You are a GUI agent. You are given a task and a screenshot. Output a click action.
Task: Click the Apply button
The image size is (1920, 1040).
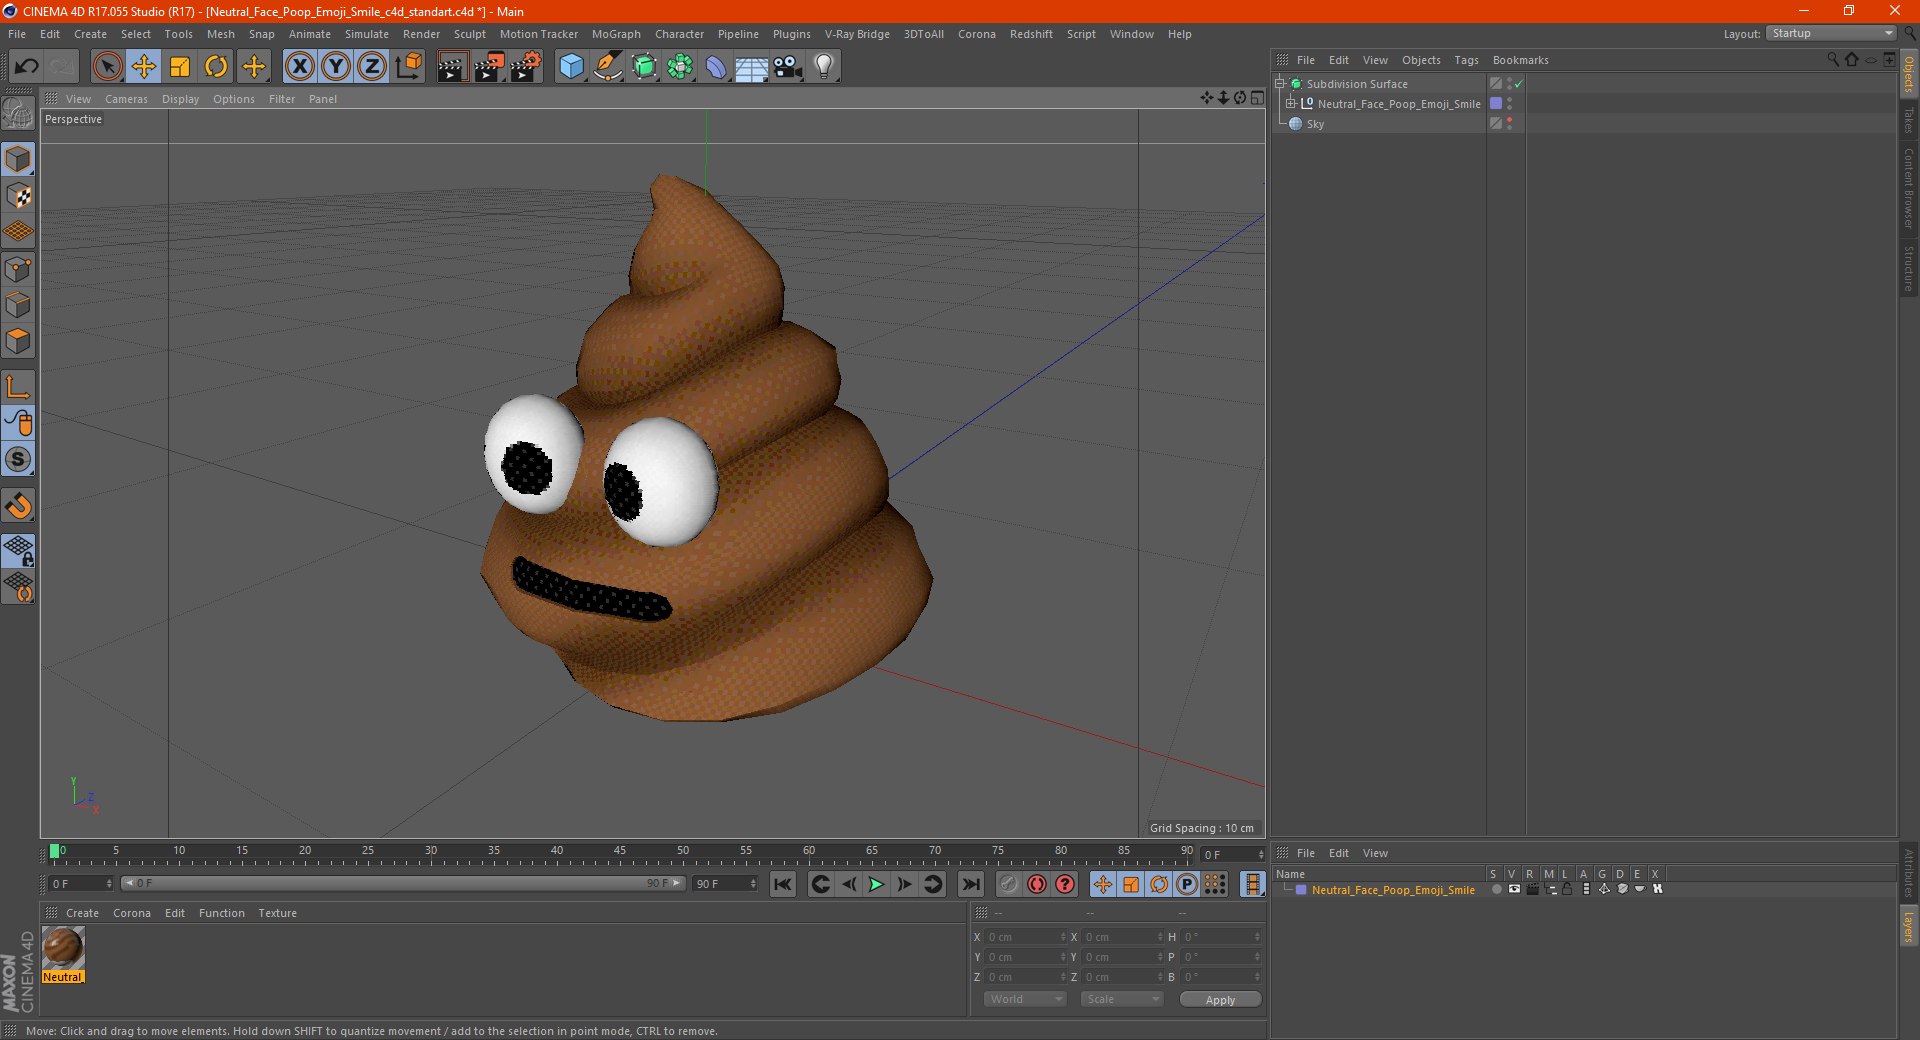coord(1220,1000)
